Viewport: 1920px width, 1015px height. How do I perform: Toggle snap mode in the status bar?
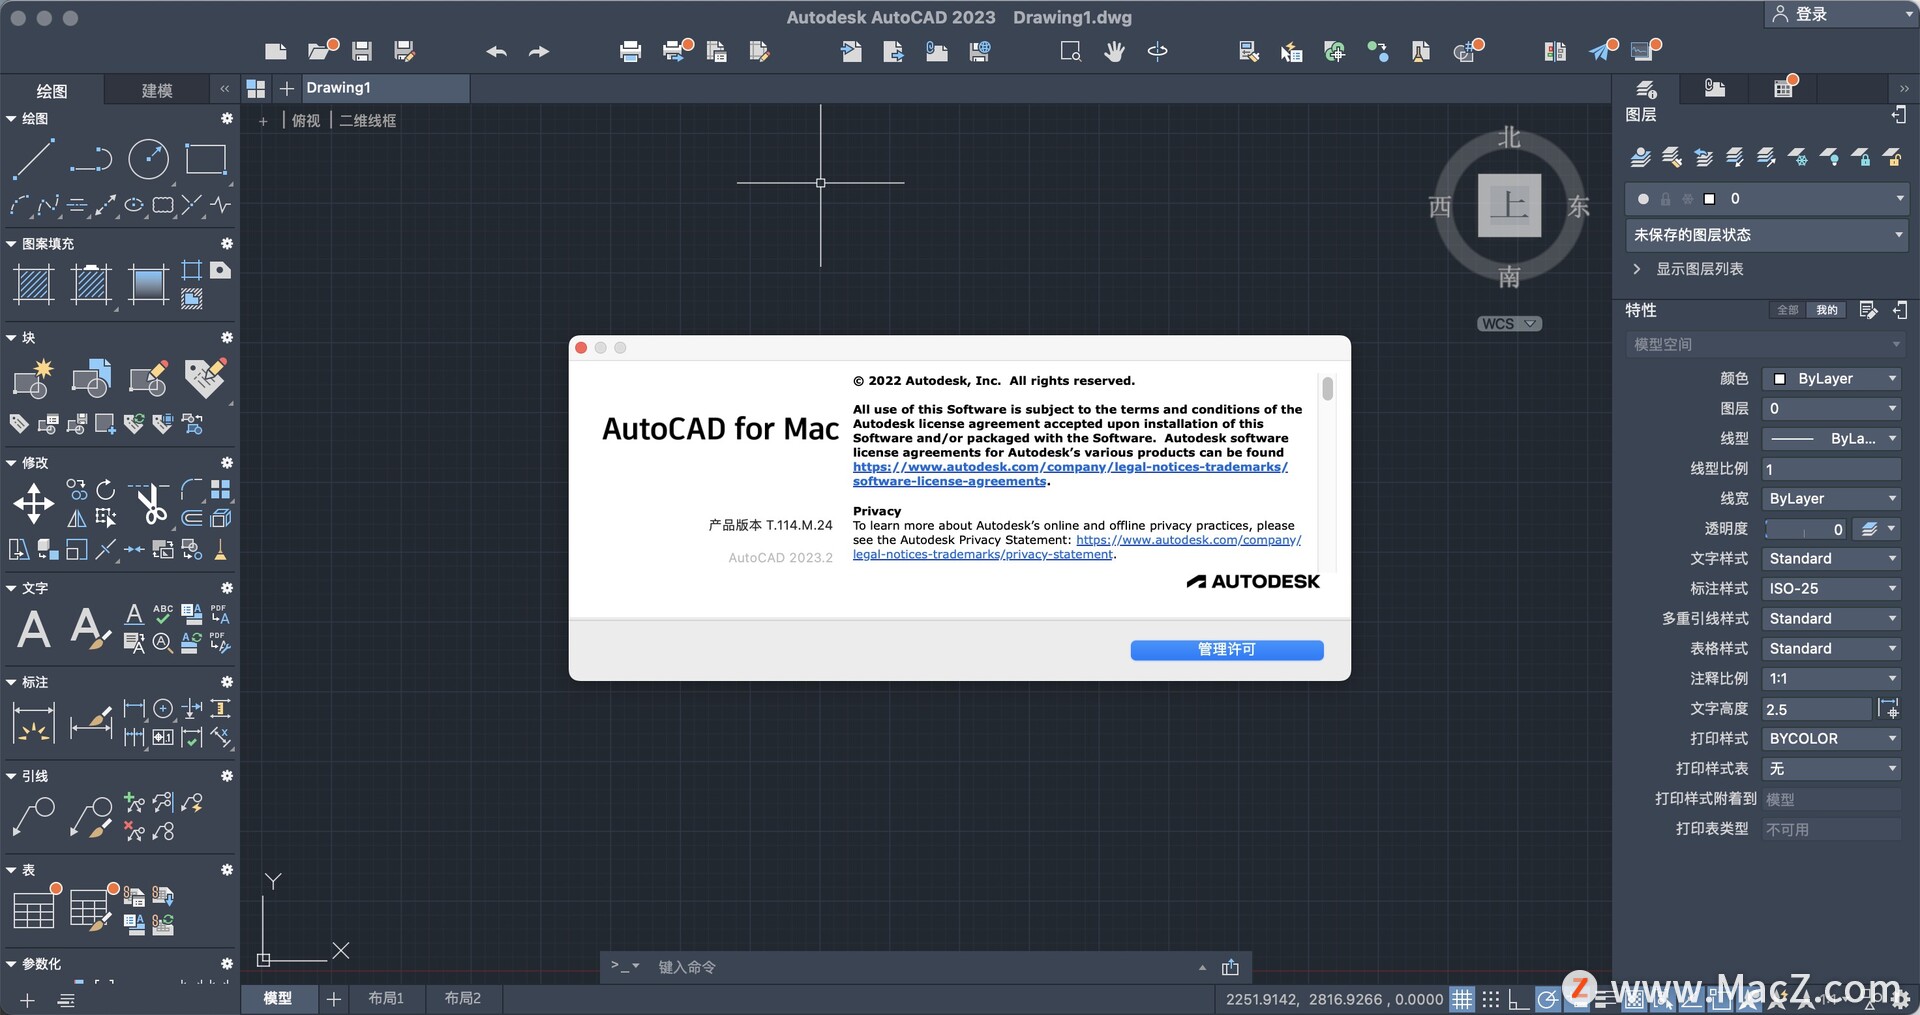[x=1489, y=999]
